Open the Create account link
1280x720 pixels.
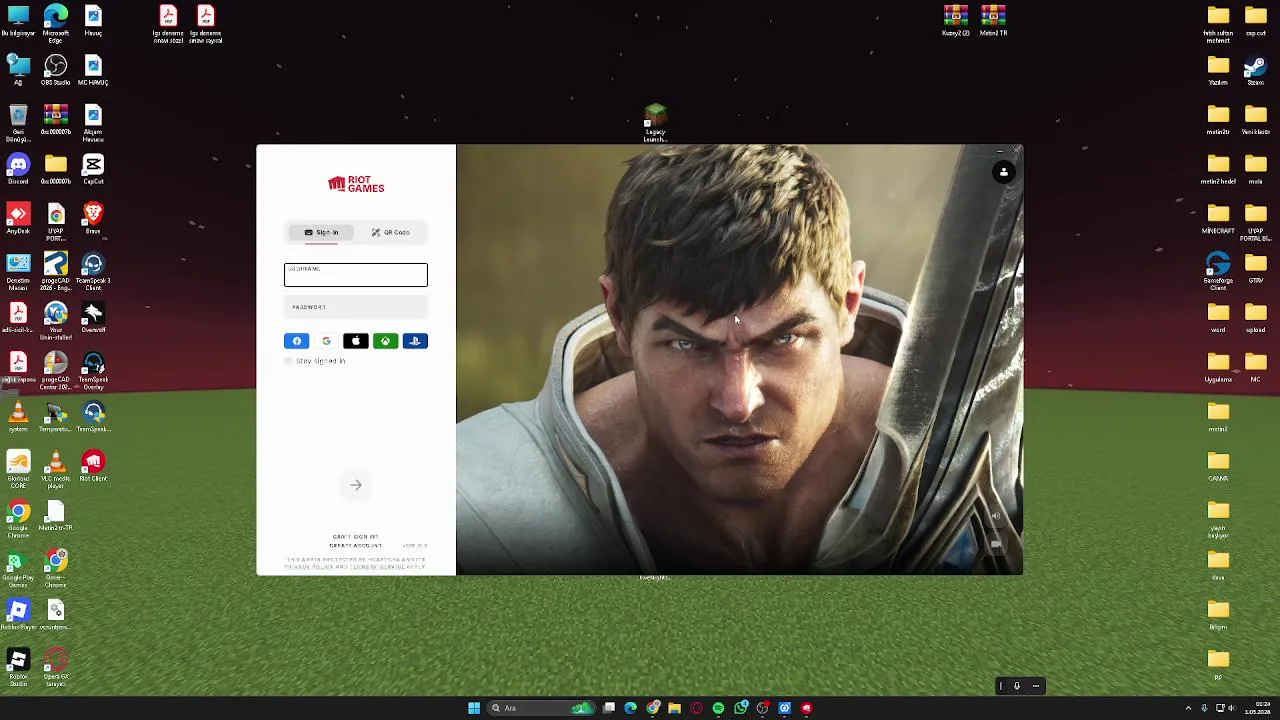(x=356, y=546)
